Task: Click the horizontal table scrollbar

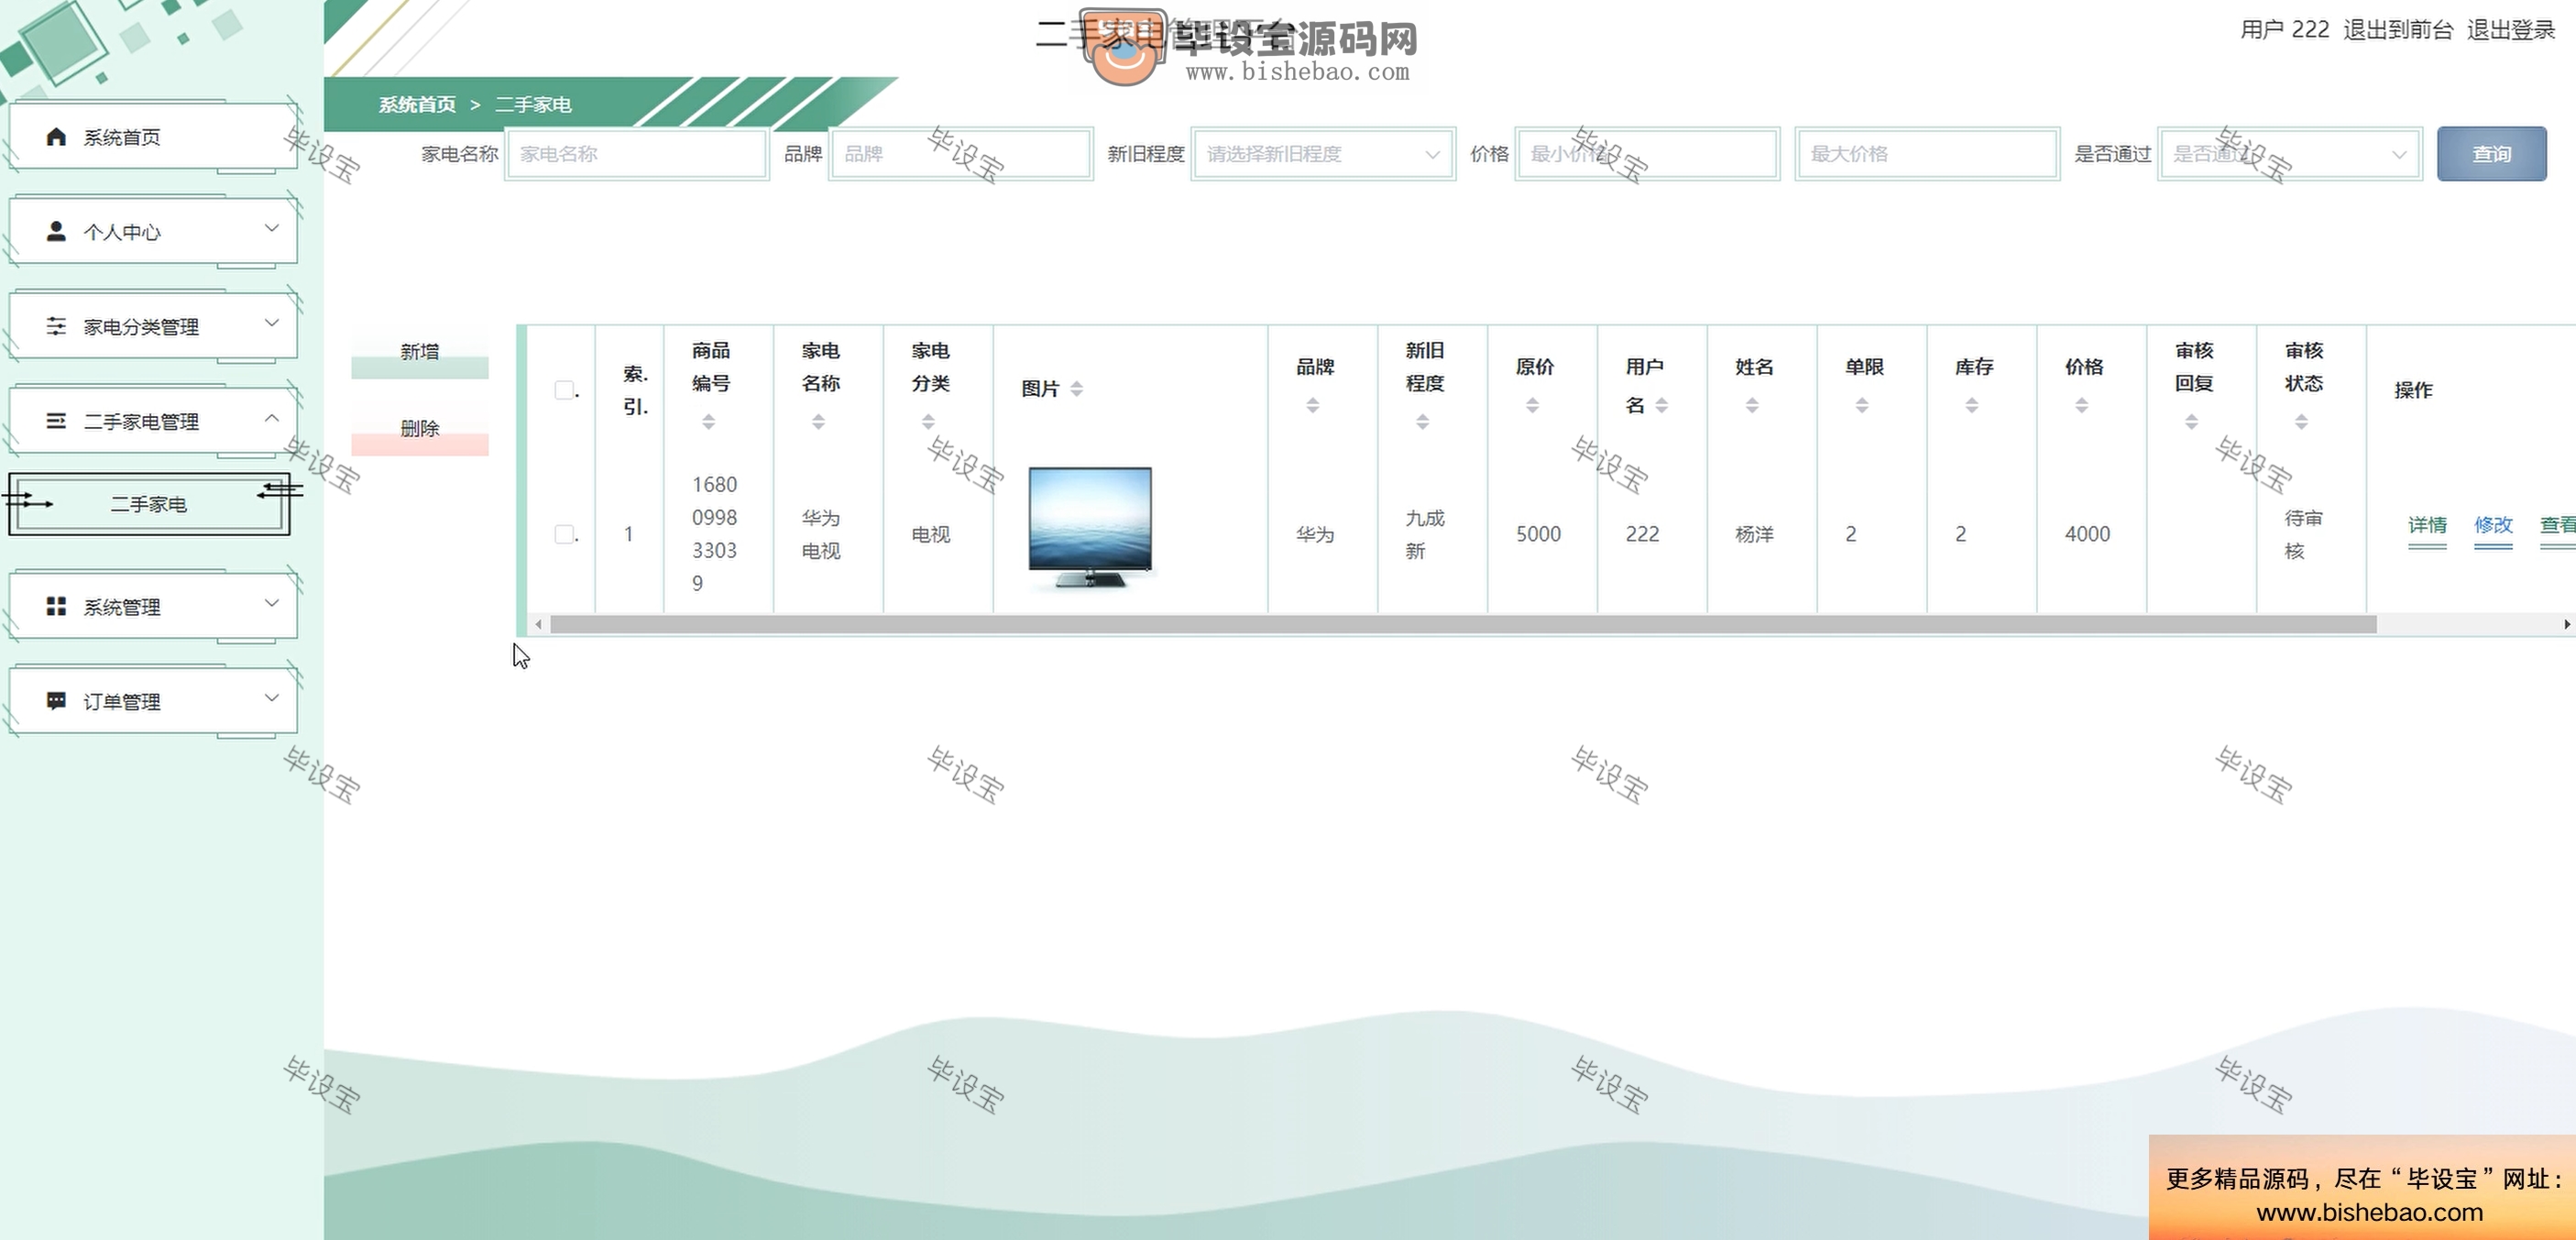Action: (1463, 624)
